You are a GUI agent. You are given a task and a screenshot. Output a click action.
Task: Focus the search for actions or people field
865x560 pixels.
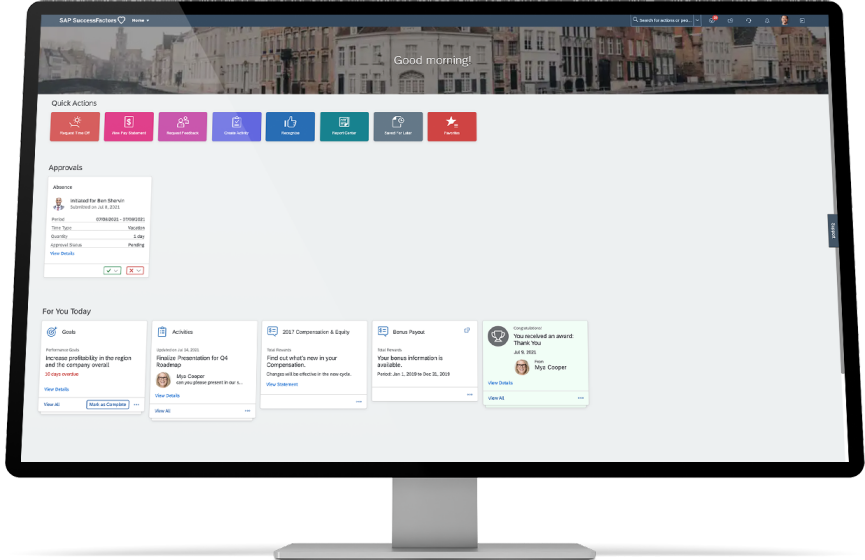click(662, 20)
